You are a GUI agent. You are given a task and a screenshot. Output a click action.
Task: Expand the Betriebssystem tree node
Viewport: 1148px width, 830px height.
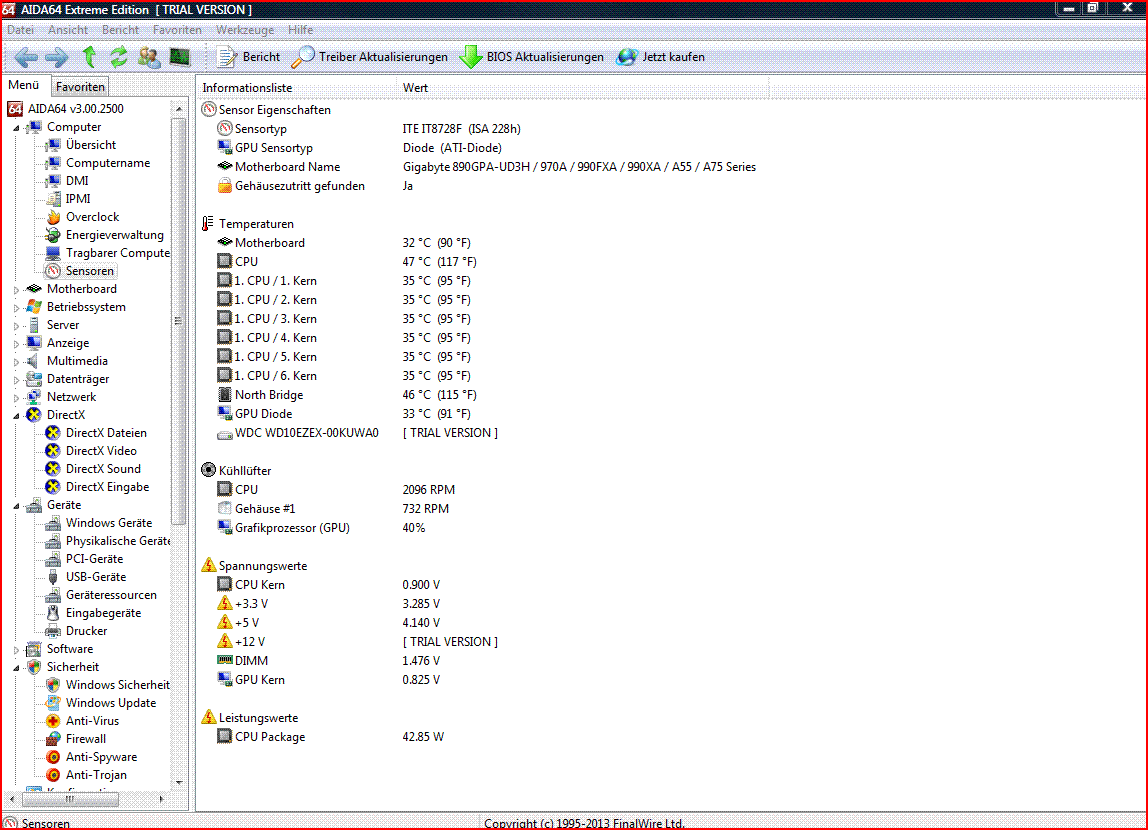16,308
